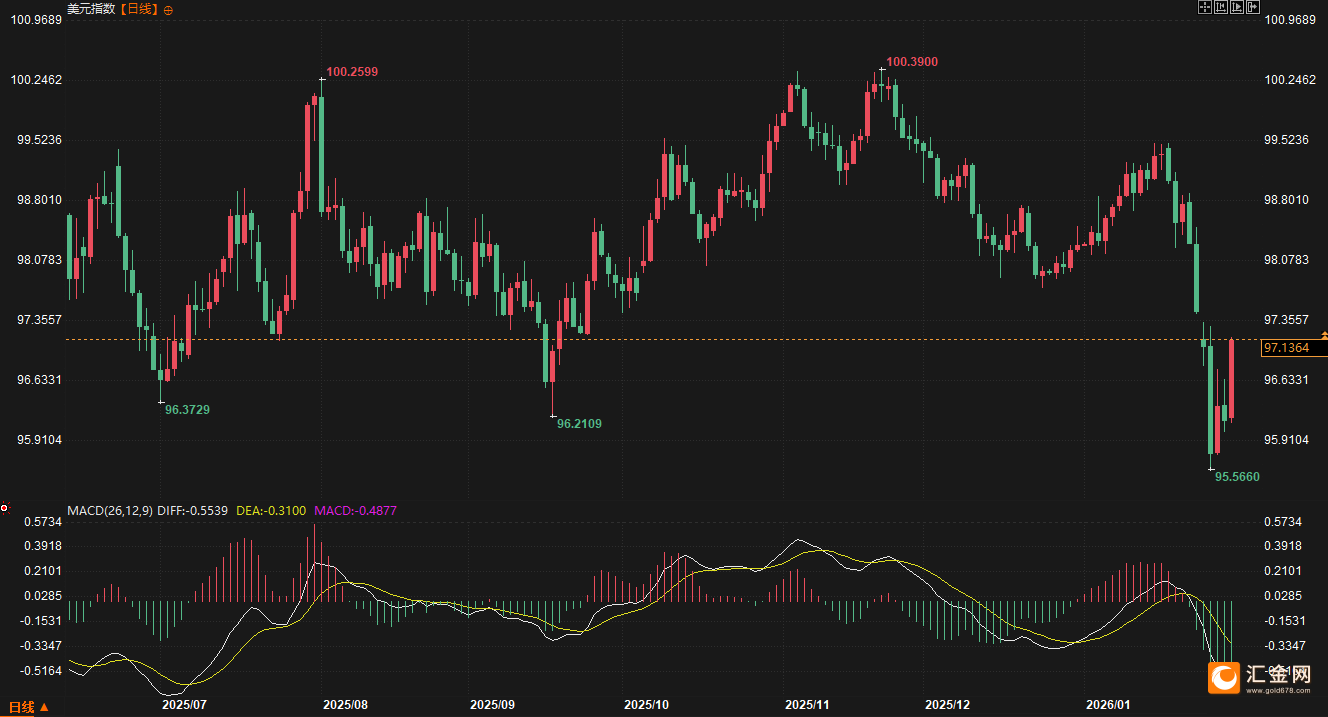Click the left MACD axis value 0.5734
The image size is (1328, 717).
43,522
